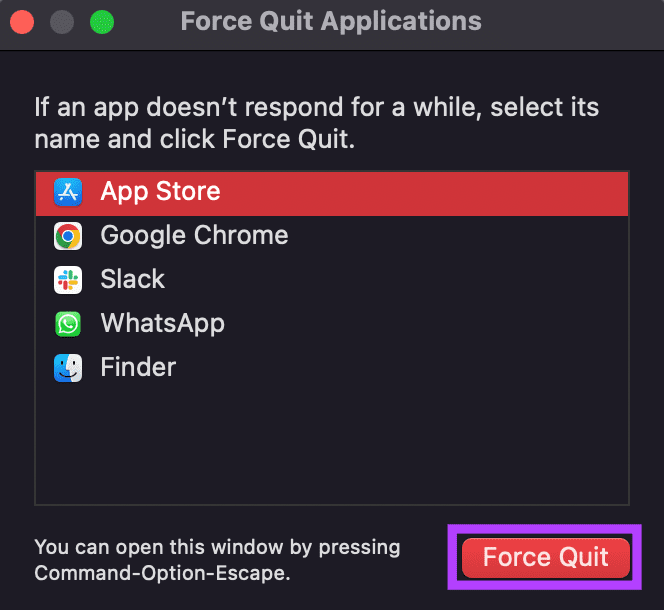This screenshot has height=610, width=664.
Task: Click the red Force Quit button
Action: (x=546, y=557)
